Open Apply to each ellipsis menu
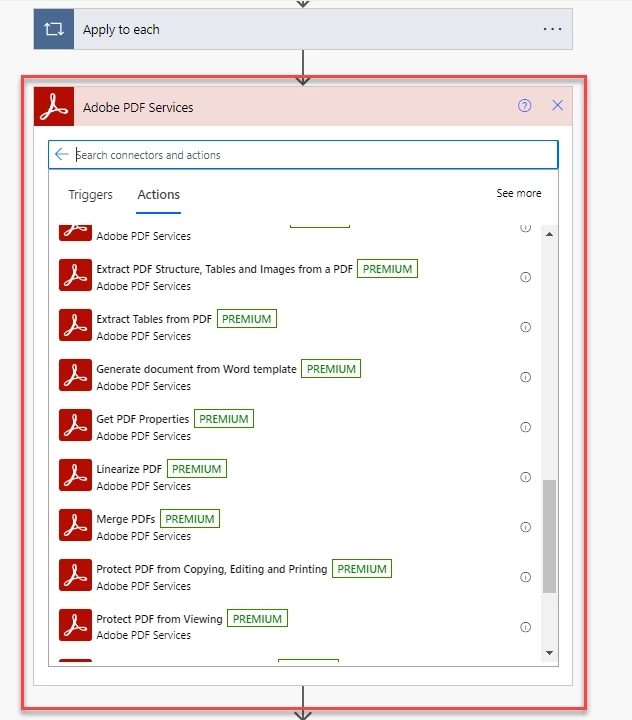The height and width of the screenshot is (720, 632). [552, 29]
